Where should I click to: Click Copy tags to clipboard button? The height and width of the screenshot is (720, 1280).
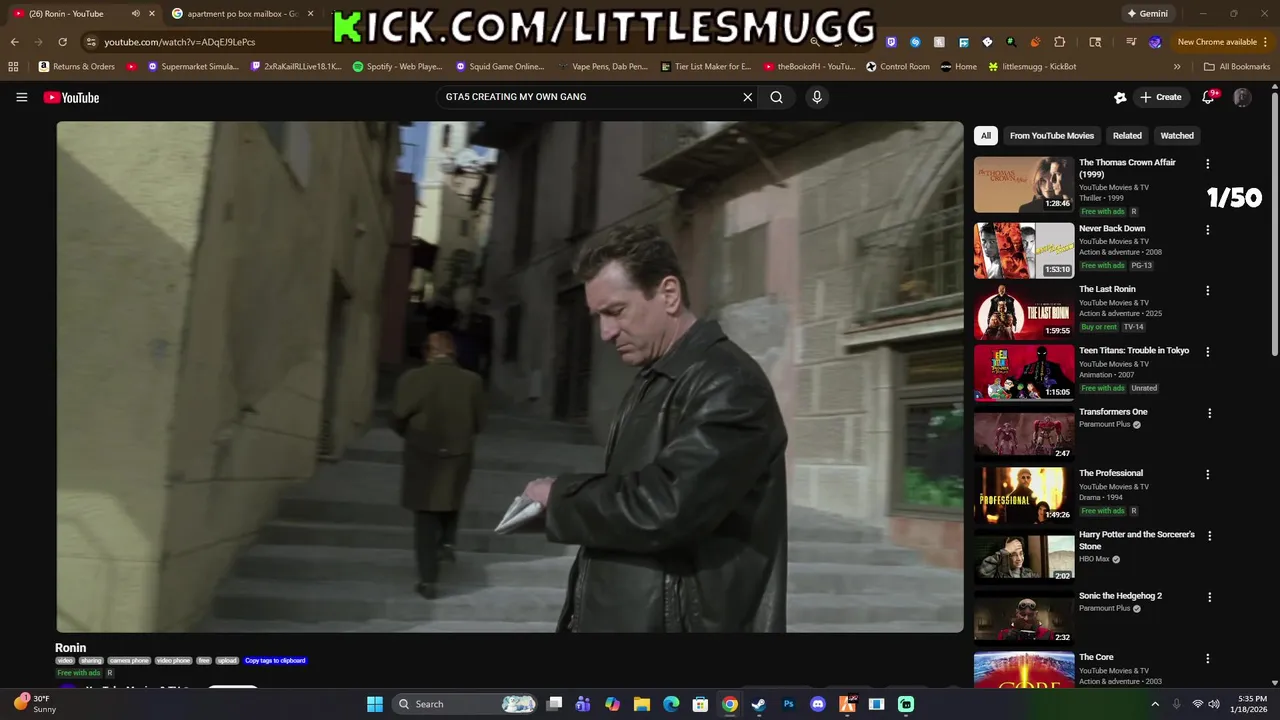(275, 661)
